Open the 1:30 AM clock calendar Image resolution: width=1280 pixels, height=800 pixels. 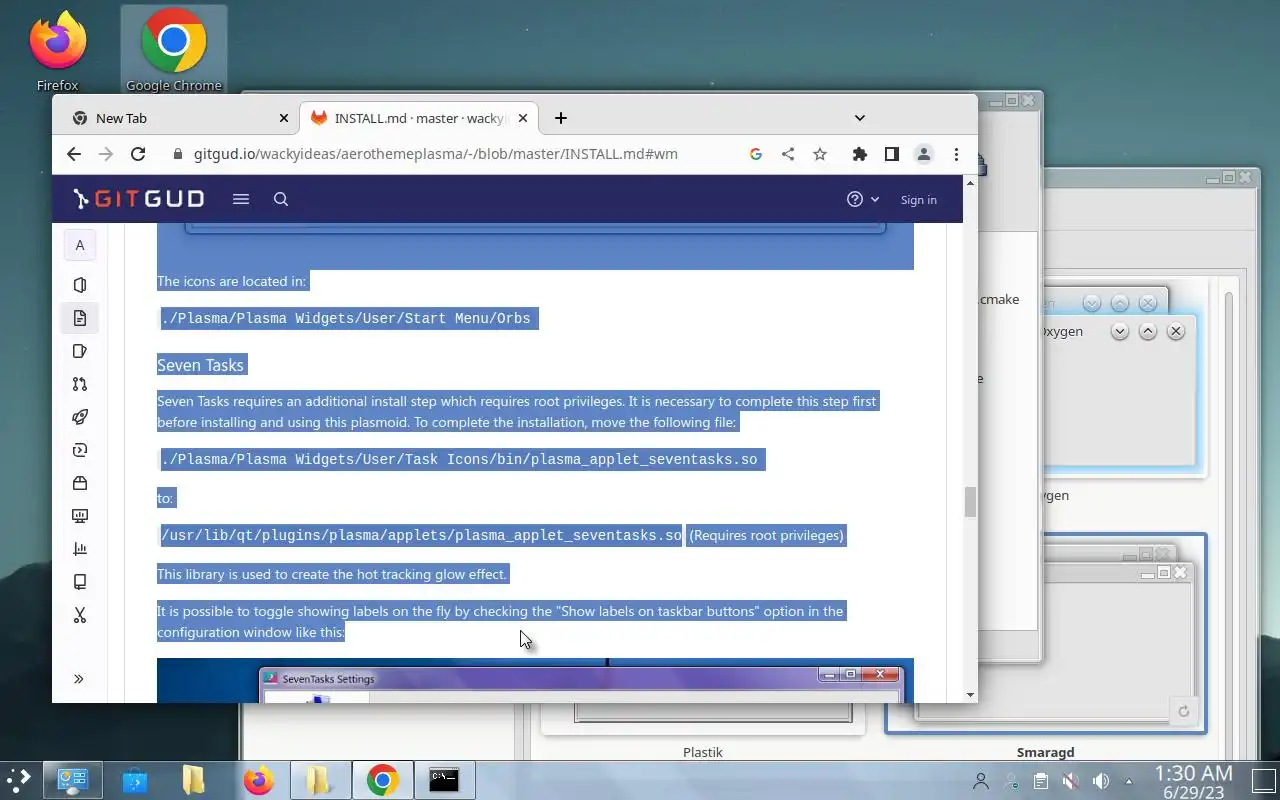coord(1193,781)
